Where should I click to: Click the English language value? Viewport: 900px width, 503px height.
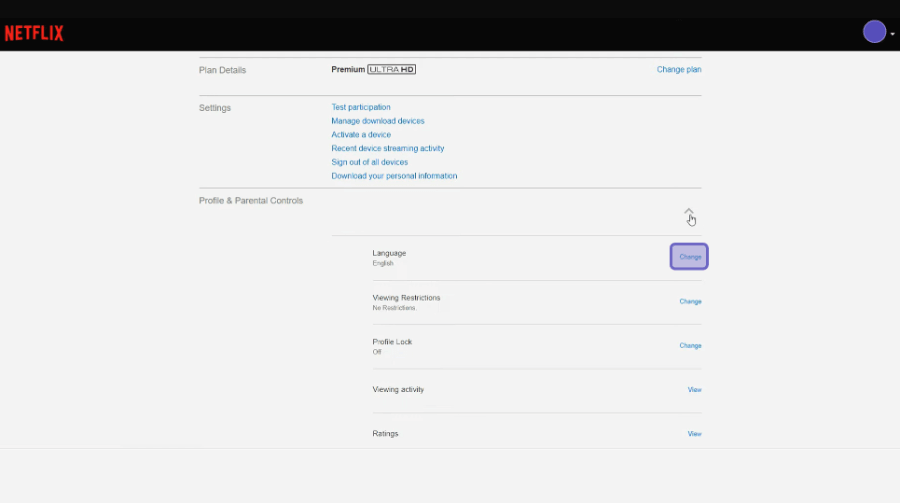pyautogui.click(x=383, y=264)
